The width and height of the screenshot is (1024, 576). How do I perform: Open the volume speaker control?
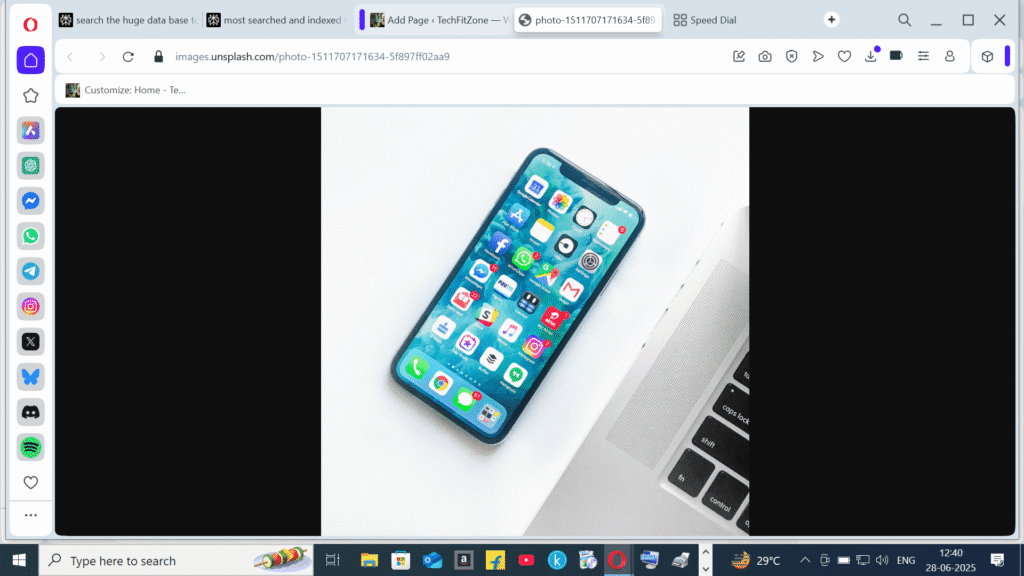click(x=882, y=560)
